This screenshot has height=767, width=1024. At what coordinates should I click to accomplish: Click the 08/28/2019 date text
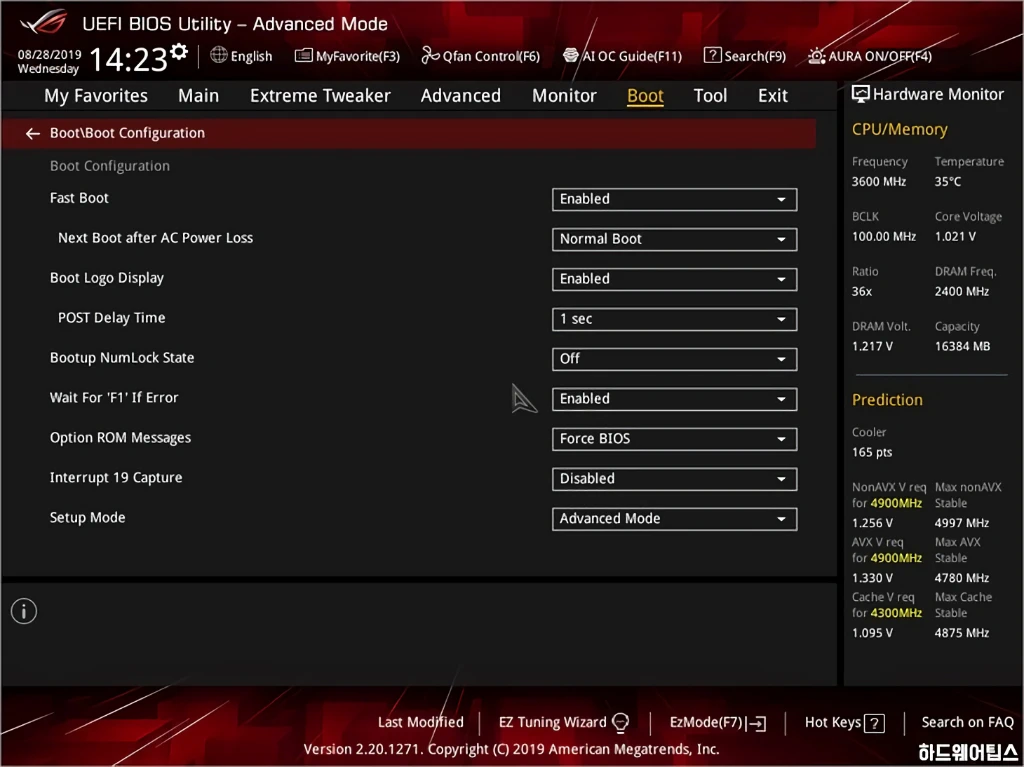pyautogui.click(x=49, y=54)
